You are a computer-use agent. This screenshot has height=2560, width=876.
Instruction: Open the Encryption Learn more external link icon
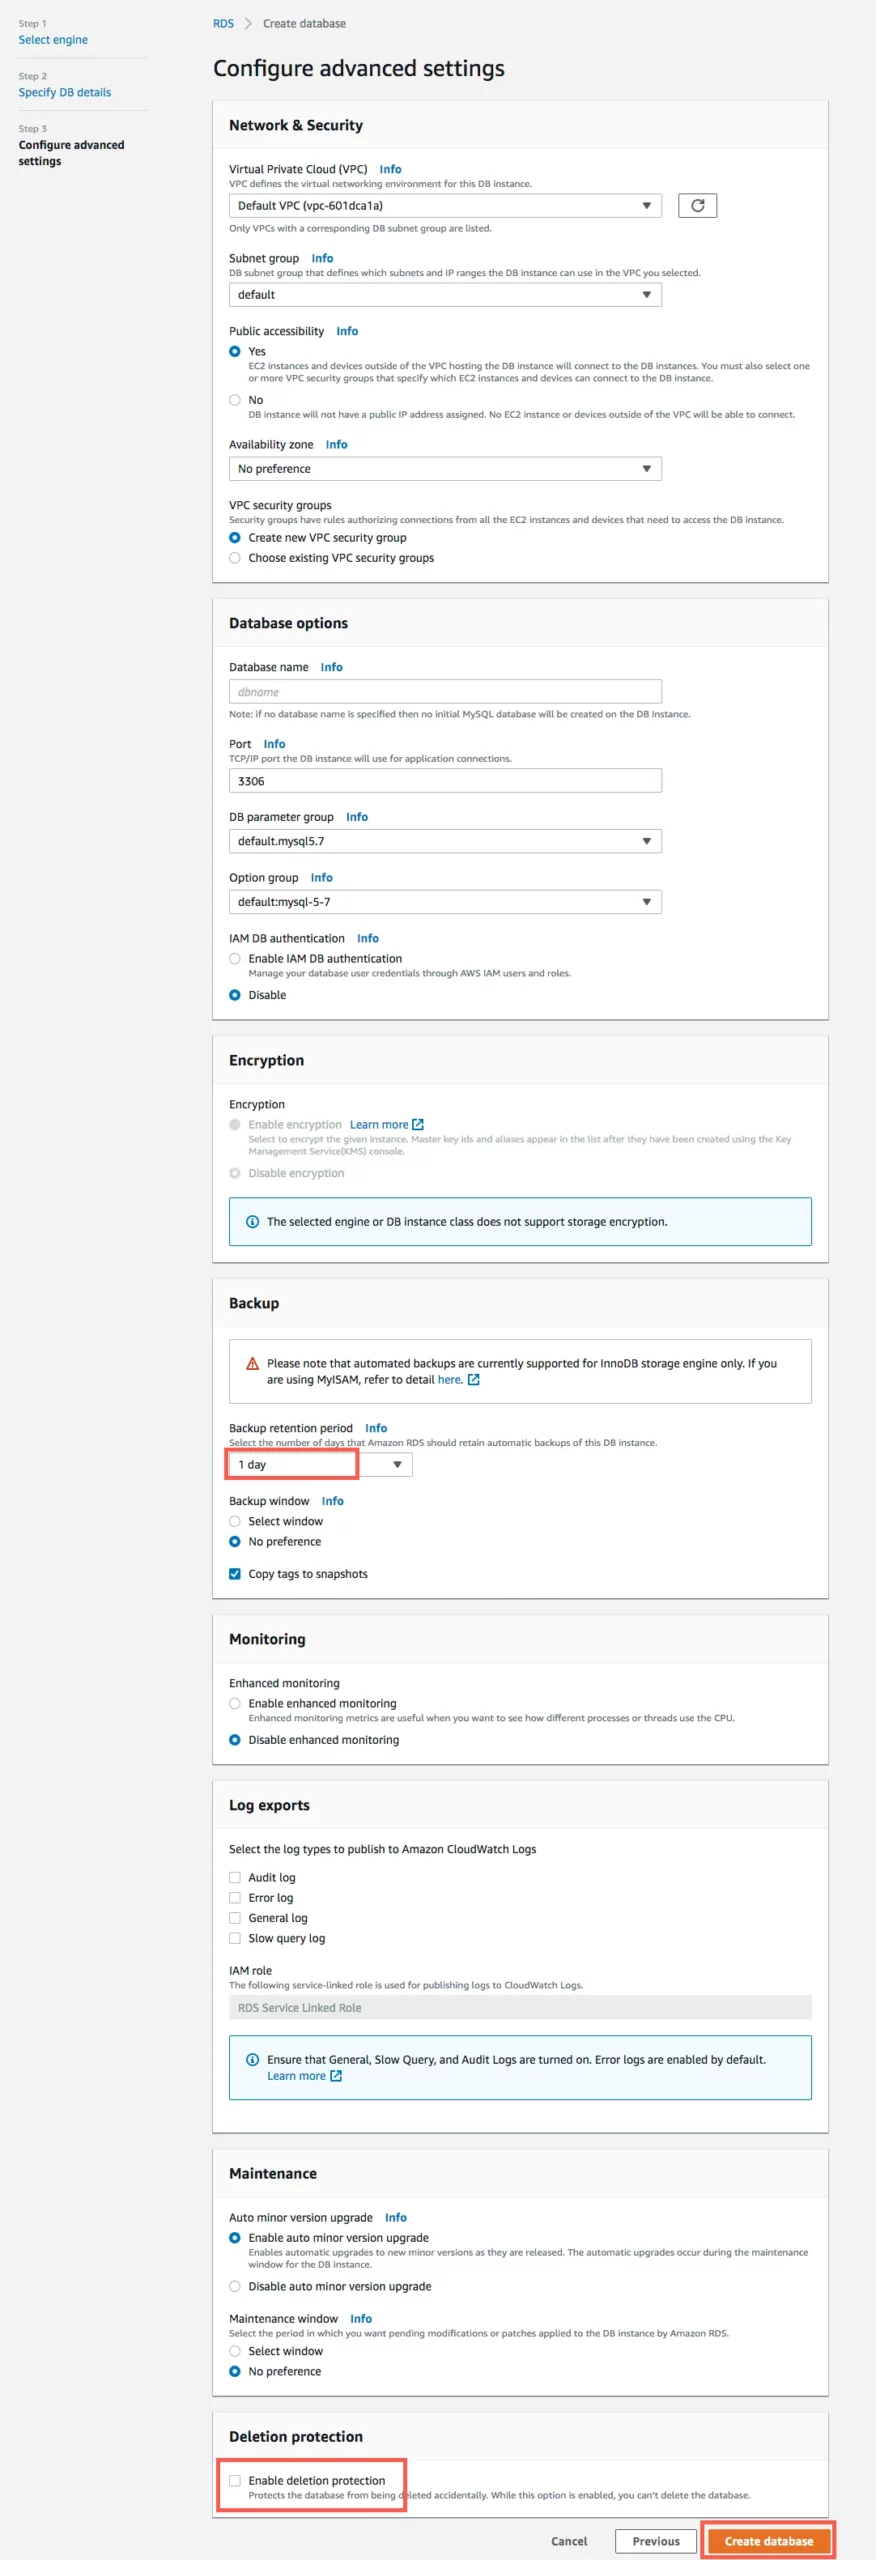pyautogui.click(x=418, y=1125)
